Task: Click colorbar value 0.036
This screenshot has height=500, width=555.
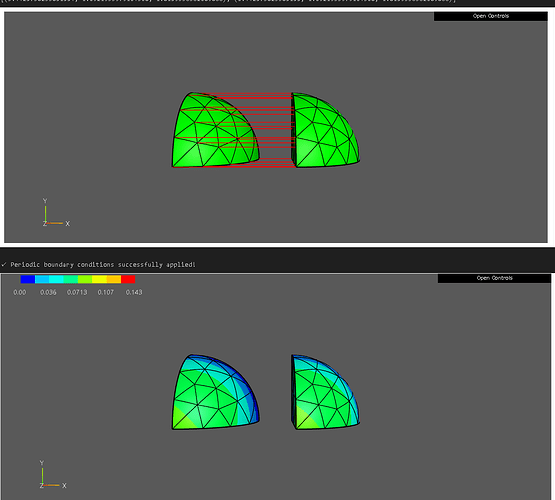Action: (x=48, y=292)
